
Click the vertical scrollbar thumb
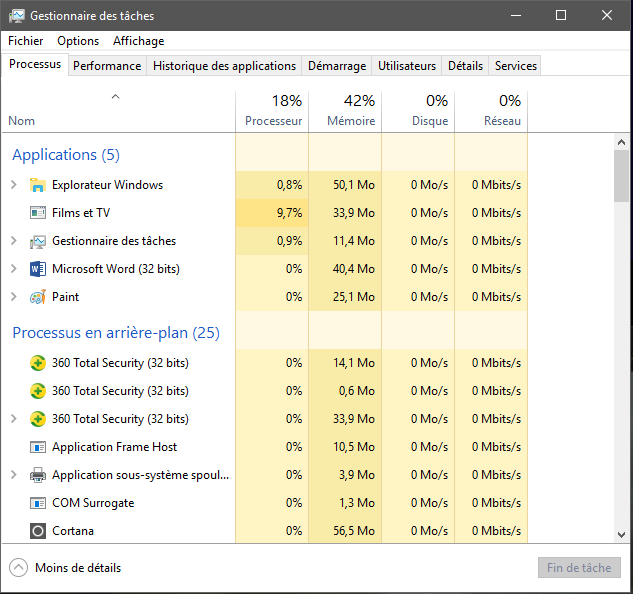(621, 176)
